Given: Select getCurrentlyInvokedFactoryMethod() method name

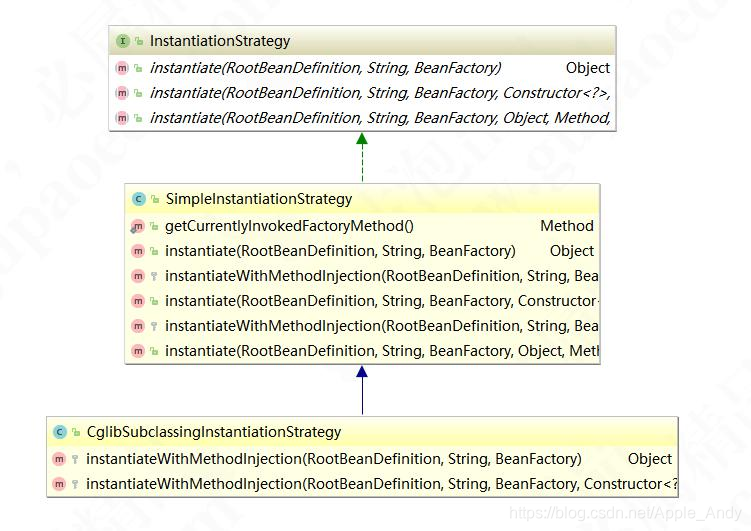Looking at the screenshot, I should click(289, 226).
